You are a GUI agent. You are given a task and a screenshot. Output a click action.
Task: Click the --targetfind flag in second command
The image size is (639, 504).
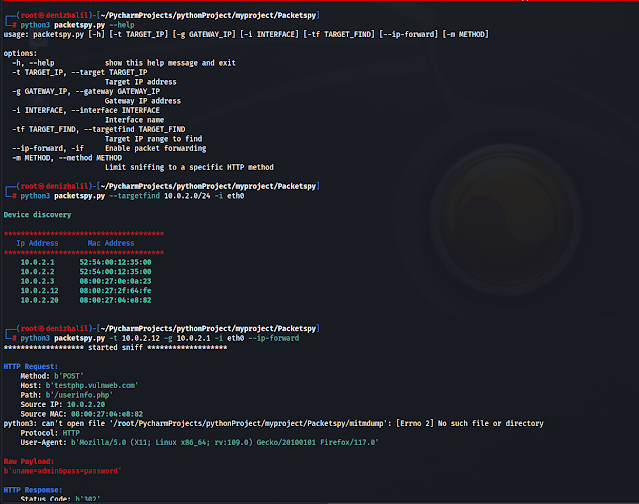click(134, 196)
